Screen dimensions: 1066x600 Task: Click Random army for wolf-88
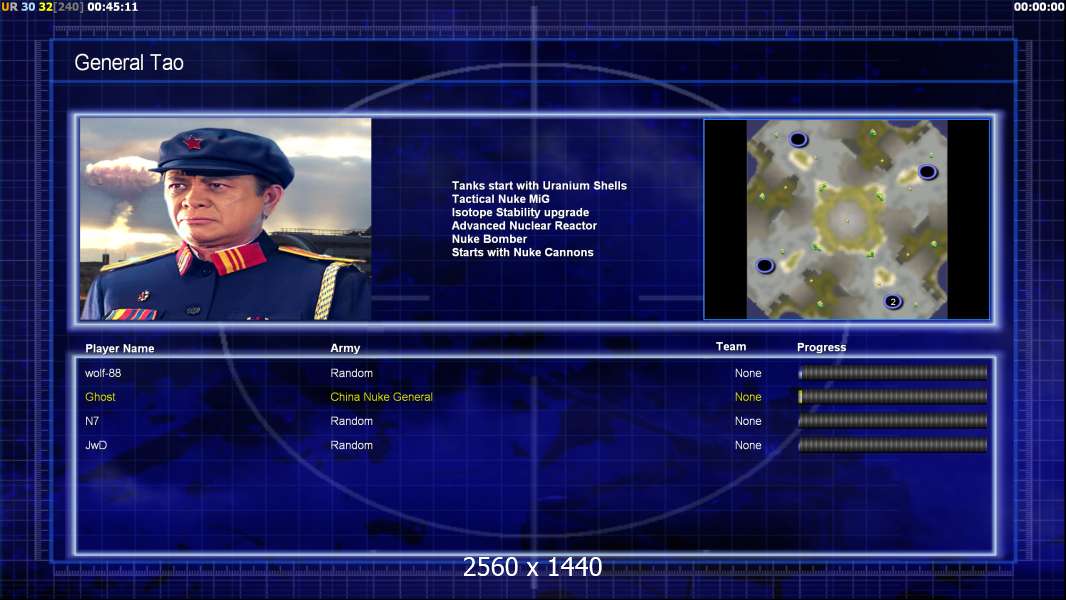pyautogui.click(x=351, y=373)
